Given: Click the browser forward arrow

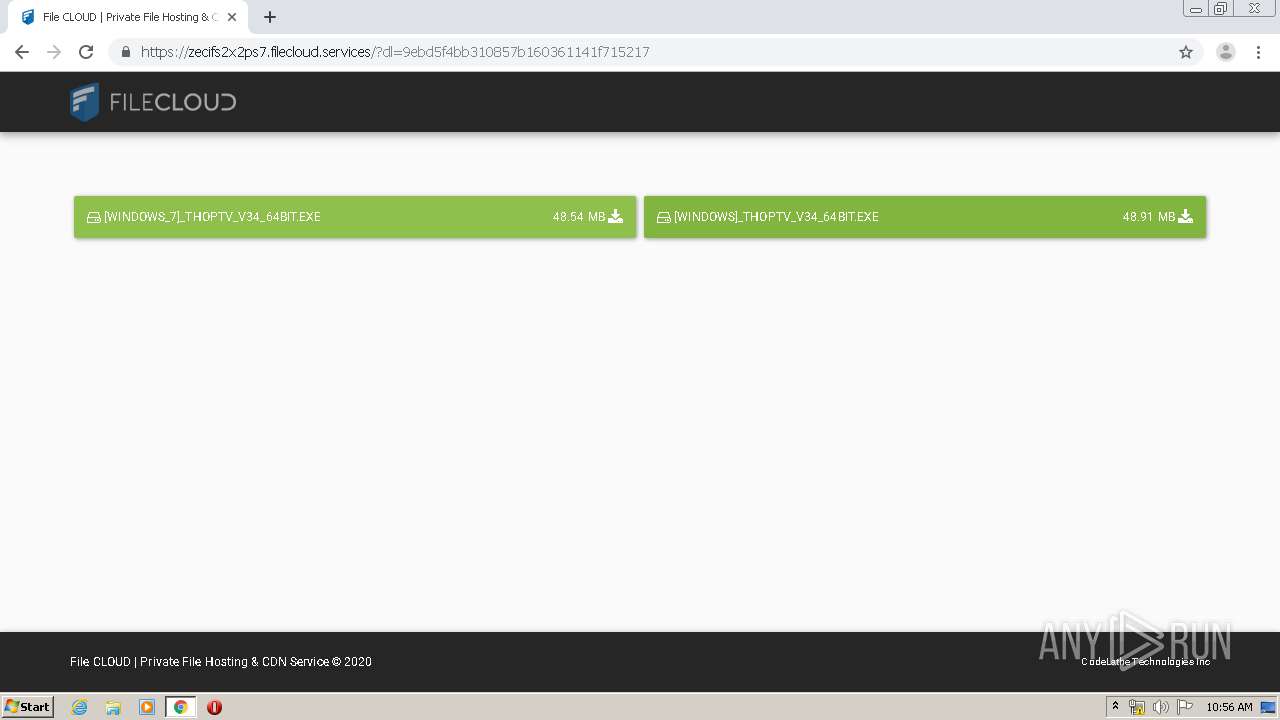Looking at the screenshot, I should [x=54, y=52].
